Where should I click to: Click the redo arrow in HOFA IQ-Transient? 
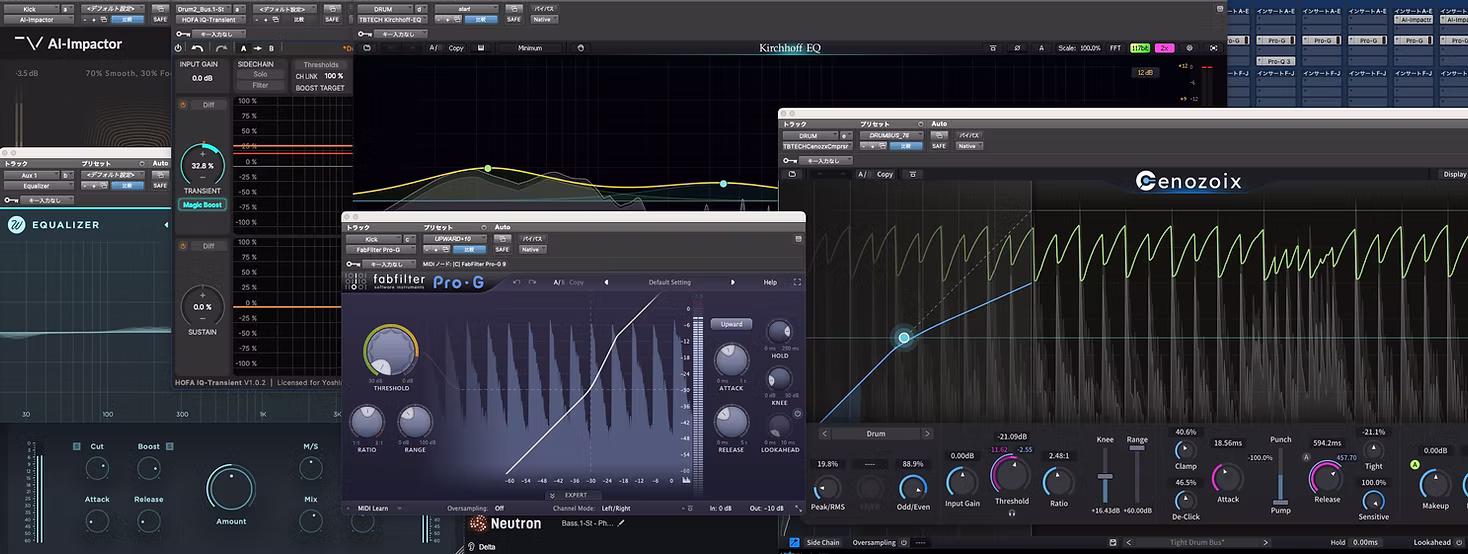[x=223, y=48]
